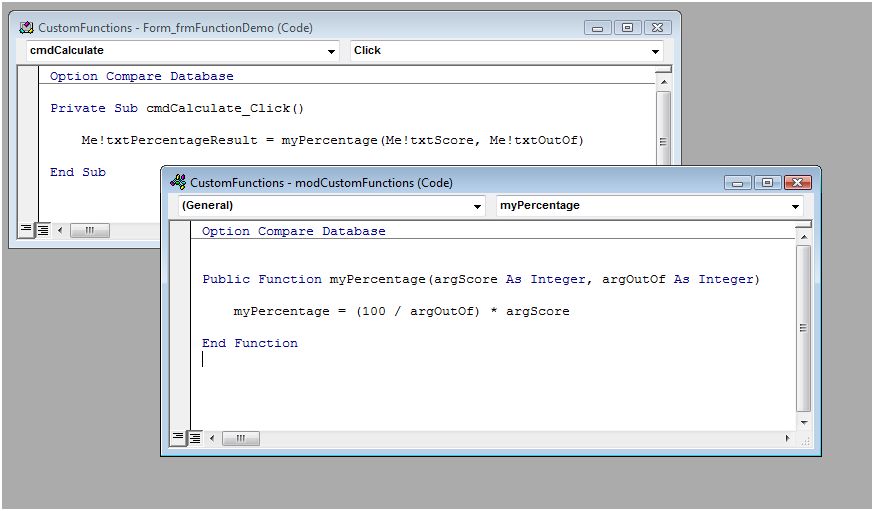Close the modCustomFunctions code window
The image size is (874, 511).
tap(798, 182)
